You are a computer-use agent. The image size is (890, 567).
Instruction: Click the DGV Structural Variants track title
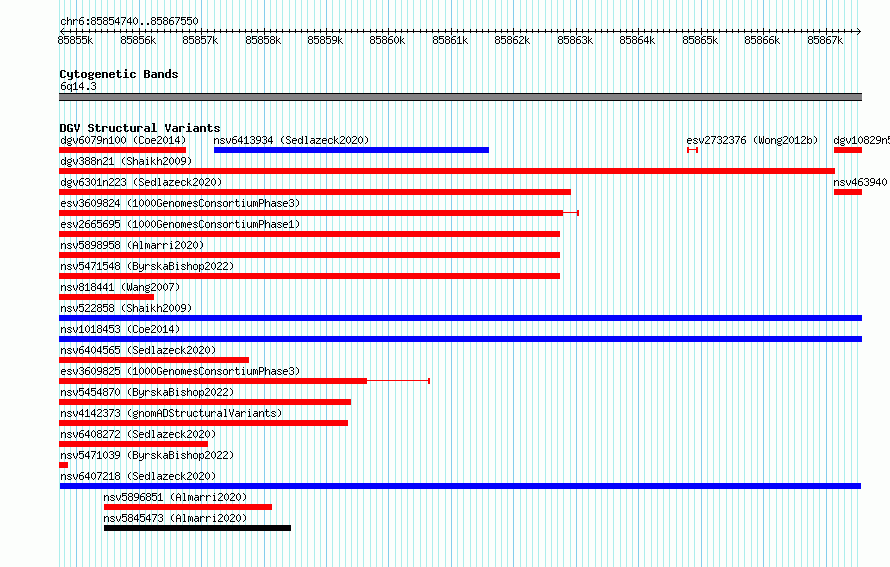click(x=140, y=128)
